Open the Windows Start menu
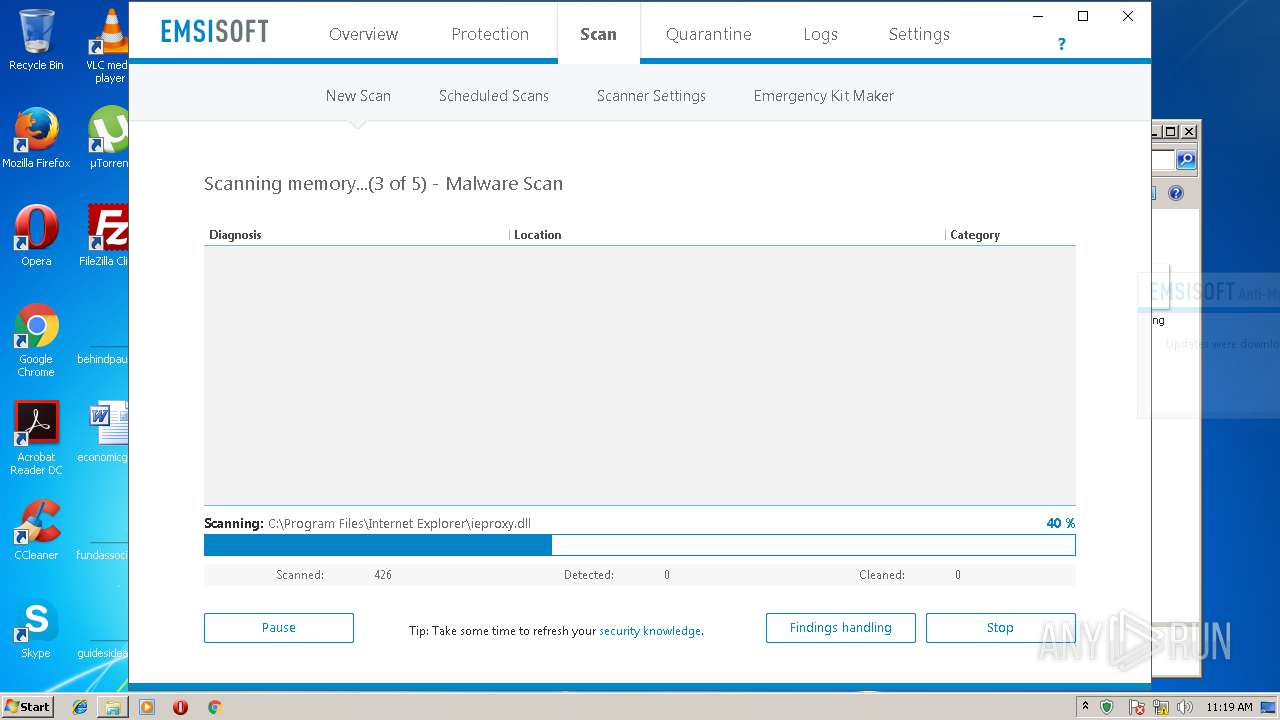Image resolution: width=1280 pixels, height=720 pixels. (27, 707)
